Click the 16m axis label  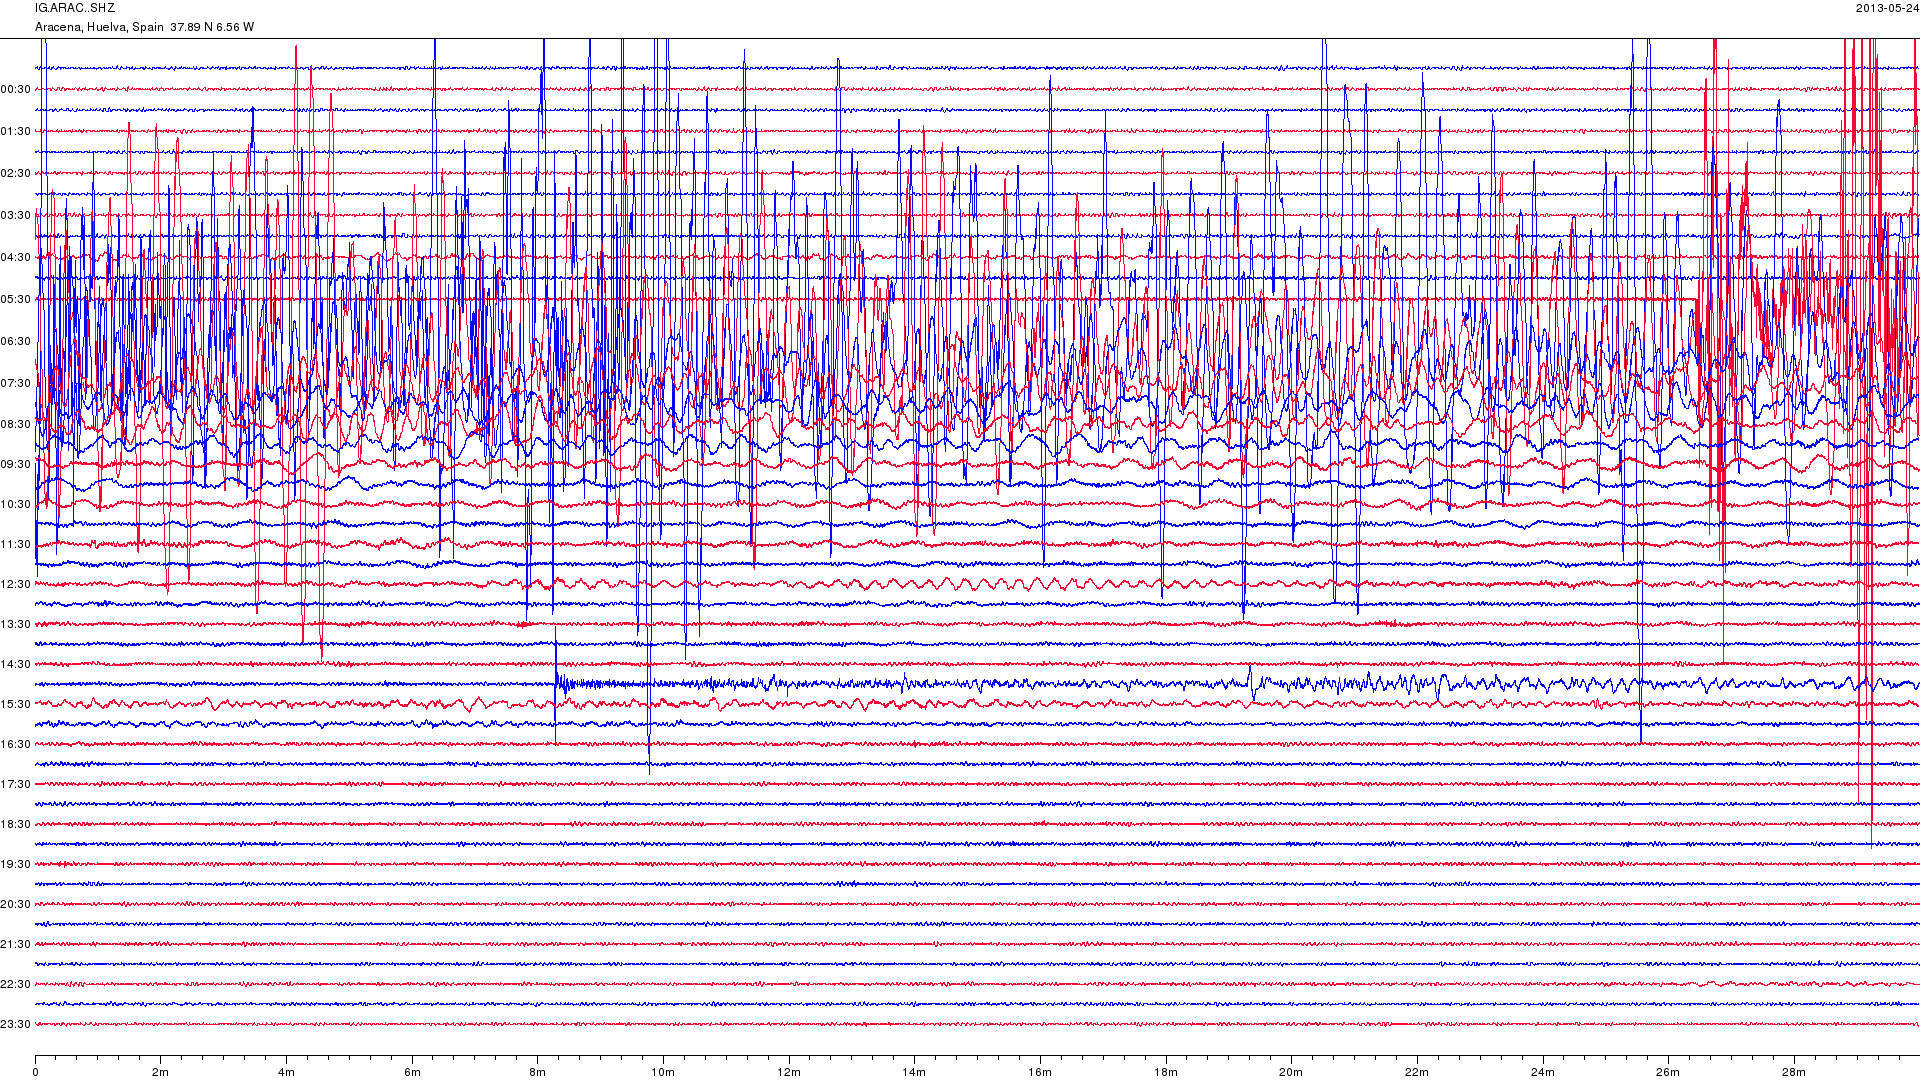[1041, 1072]
